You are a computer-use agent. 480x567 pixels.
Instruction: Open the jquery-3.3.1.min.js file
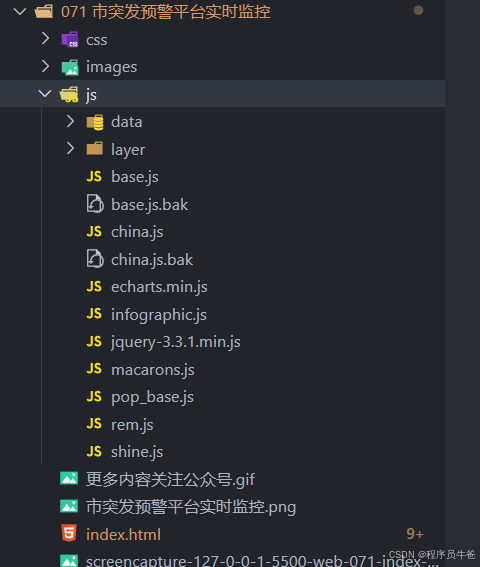pyautogui.click(x=176, y=342)
